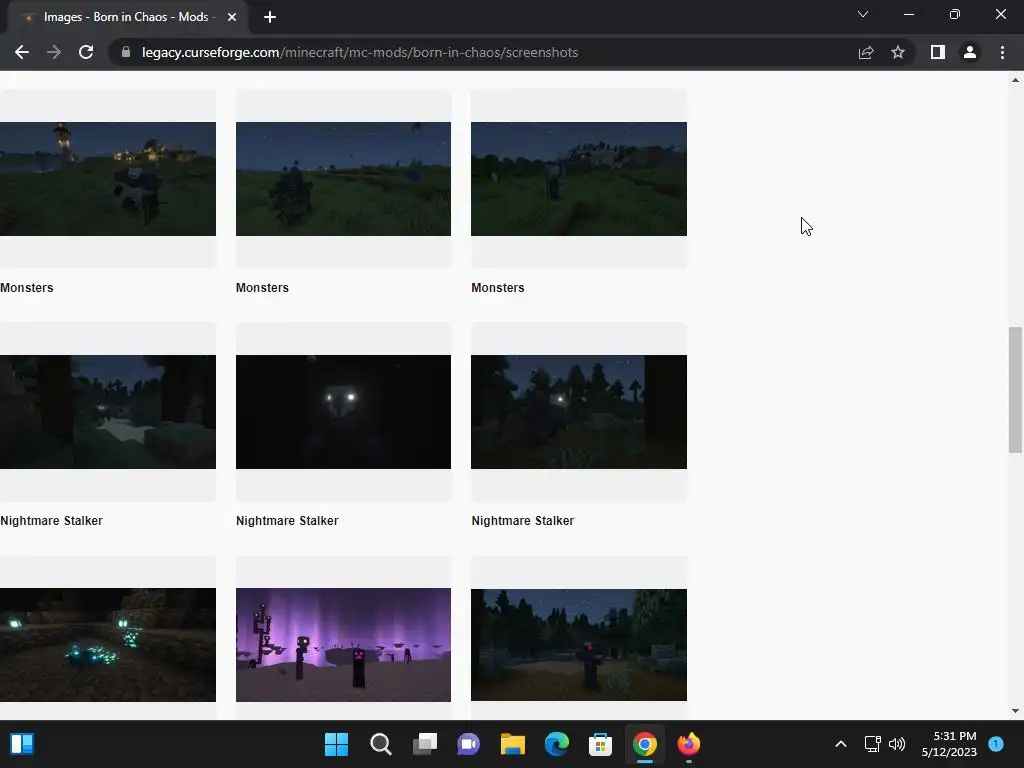Open Chrome profile menu
The height and width of the screenshot is (768, 1024).
970,52
